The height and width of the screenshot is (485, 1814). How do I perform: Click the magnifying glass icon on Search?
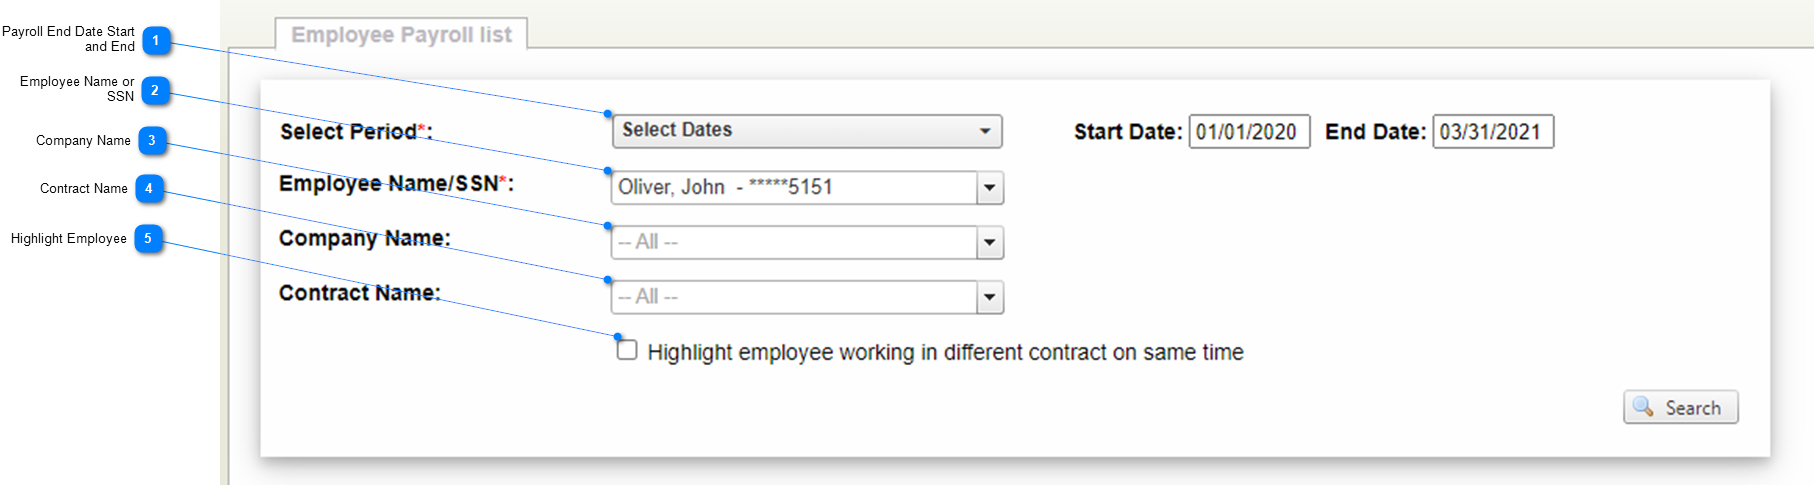(x=1643, y=407)
